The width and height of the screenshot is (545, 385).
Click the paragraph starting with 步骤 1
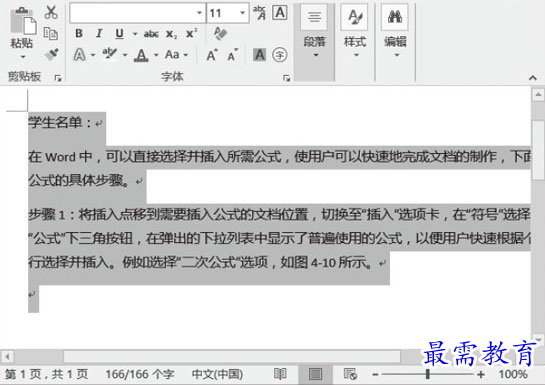tap(279, 238)
